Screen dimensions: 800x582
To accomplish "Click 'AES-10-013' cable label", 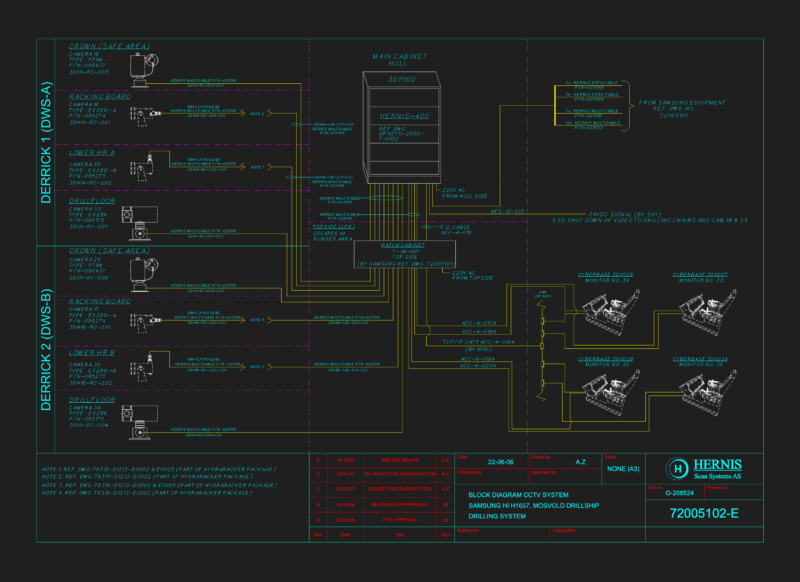I will coord(507,211).
